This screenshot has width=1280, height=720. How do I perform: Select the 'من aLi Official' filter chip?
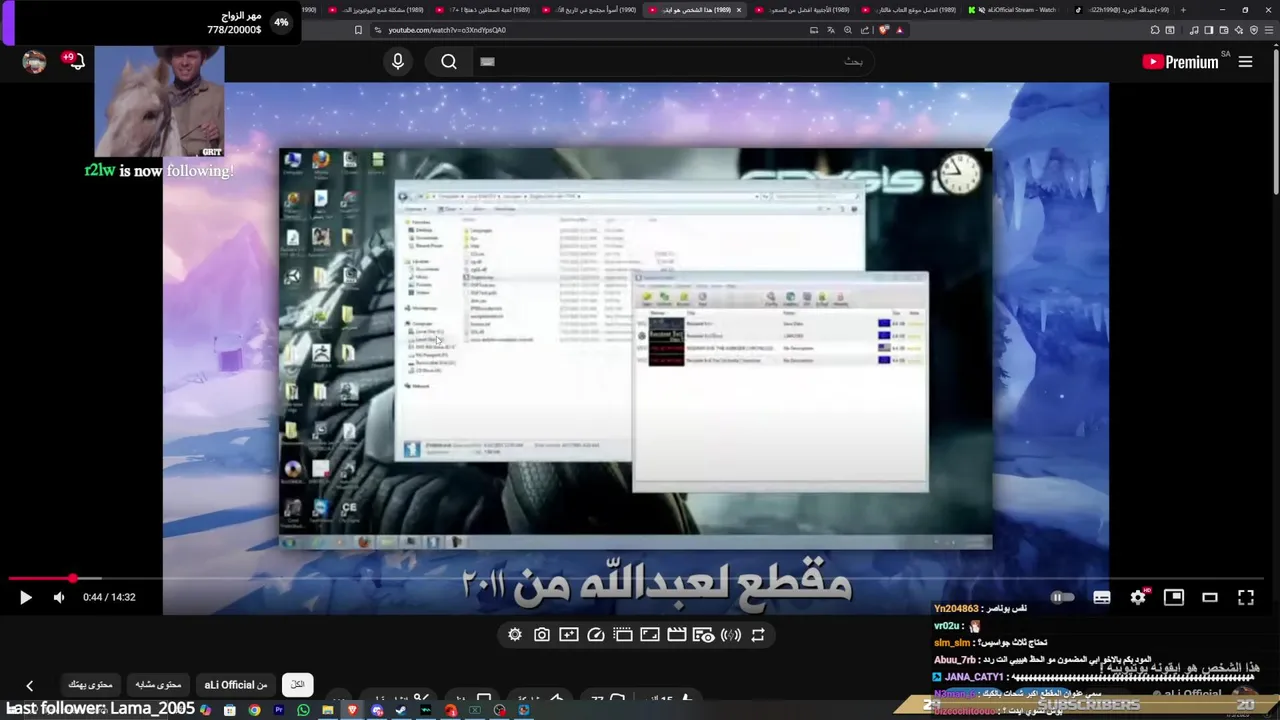pyautogui.click(x=236, y=685)
